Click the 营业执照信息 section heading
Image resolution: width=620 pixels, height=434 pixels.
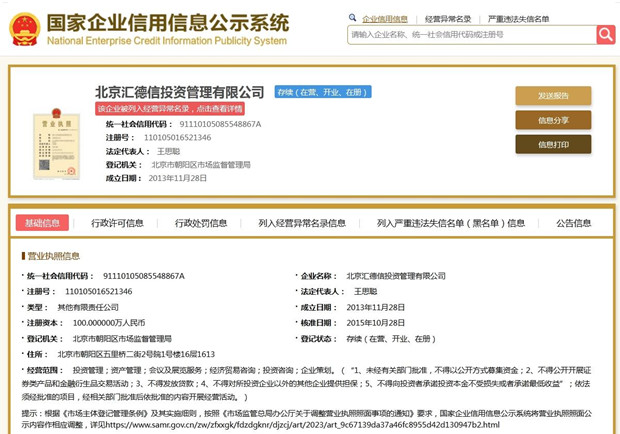(x=53, y=256)
